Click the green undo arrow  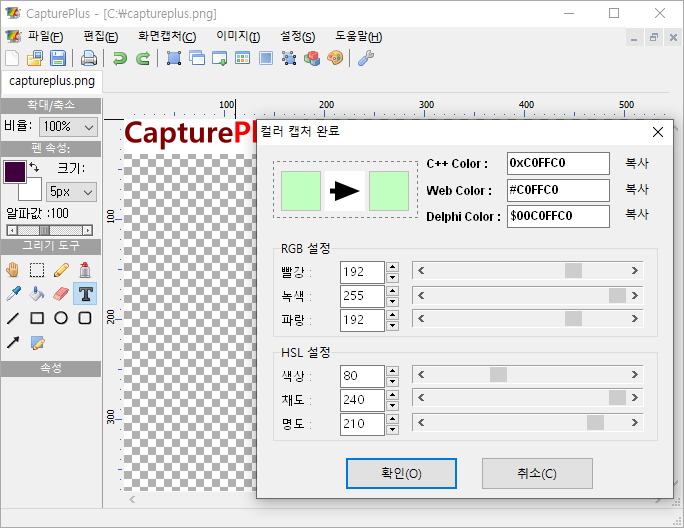120,58
